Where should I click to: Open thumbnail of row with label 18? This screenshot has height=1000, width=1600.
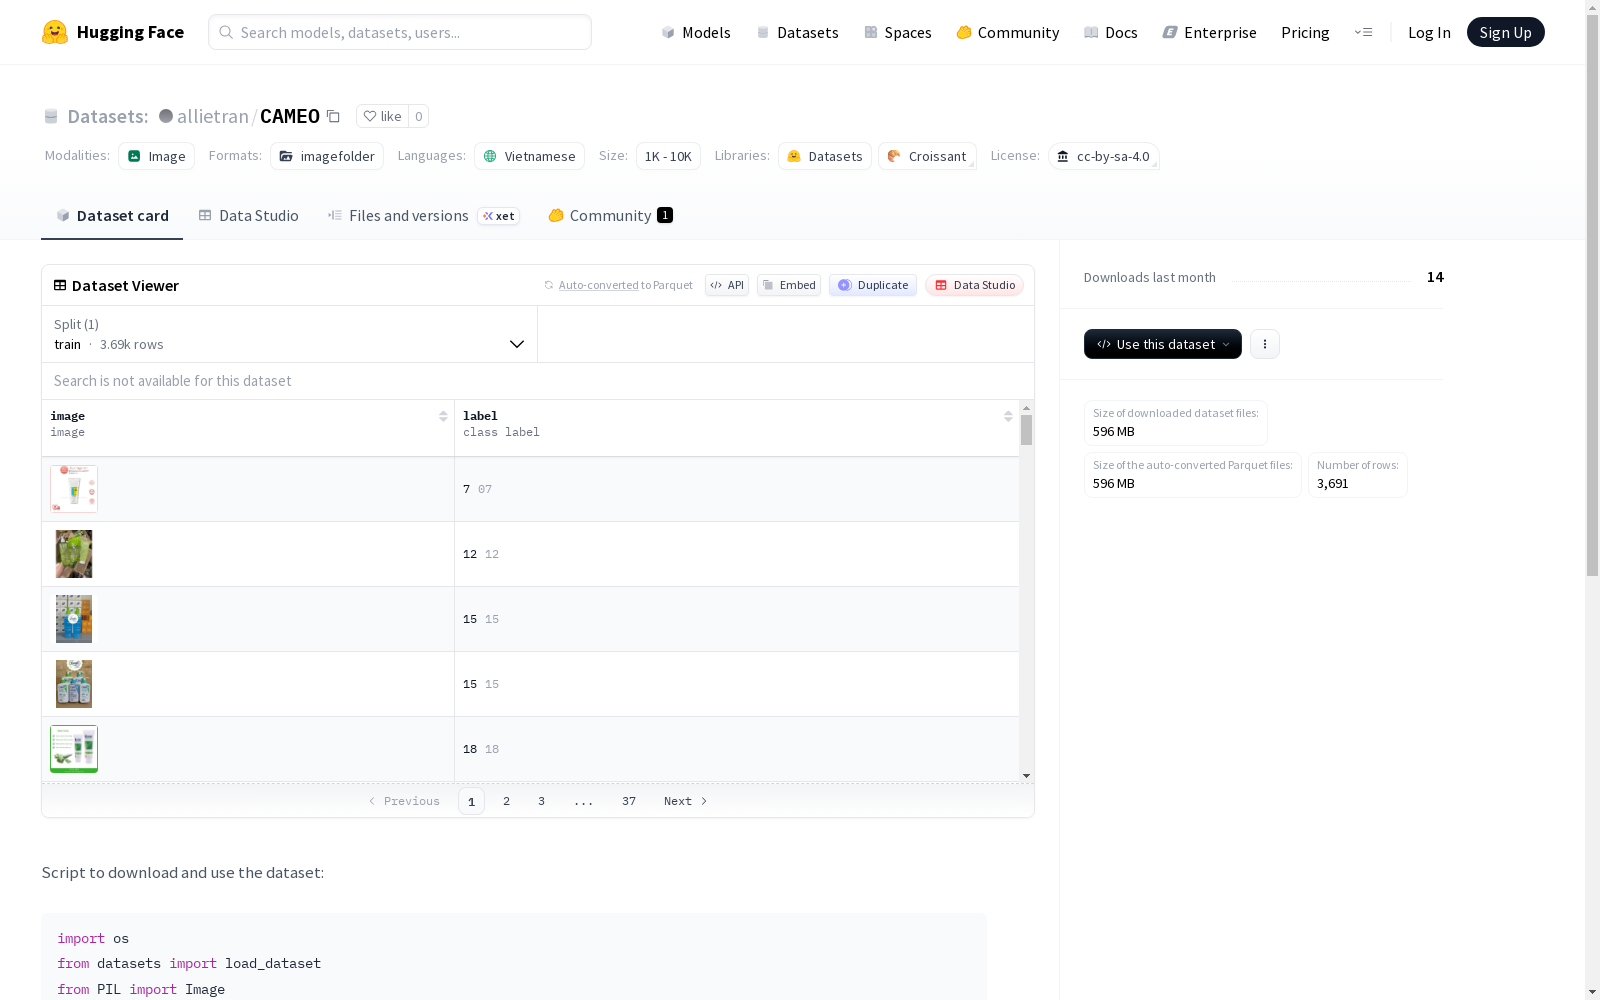[74, 749]
